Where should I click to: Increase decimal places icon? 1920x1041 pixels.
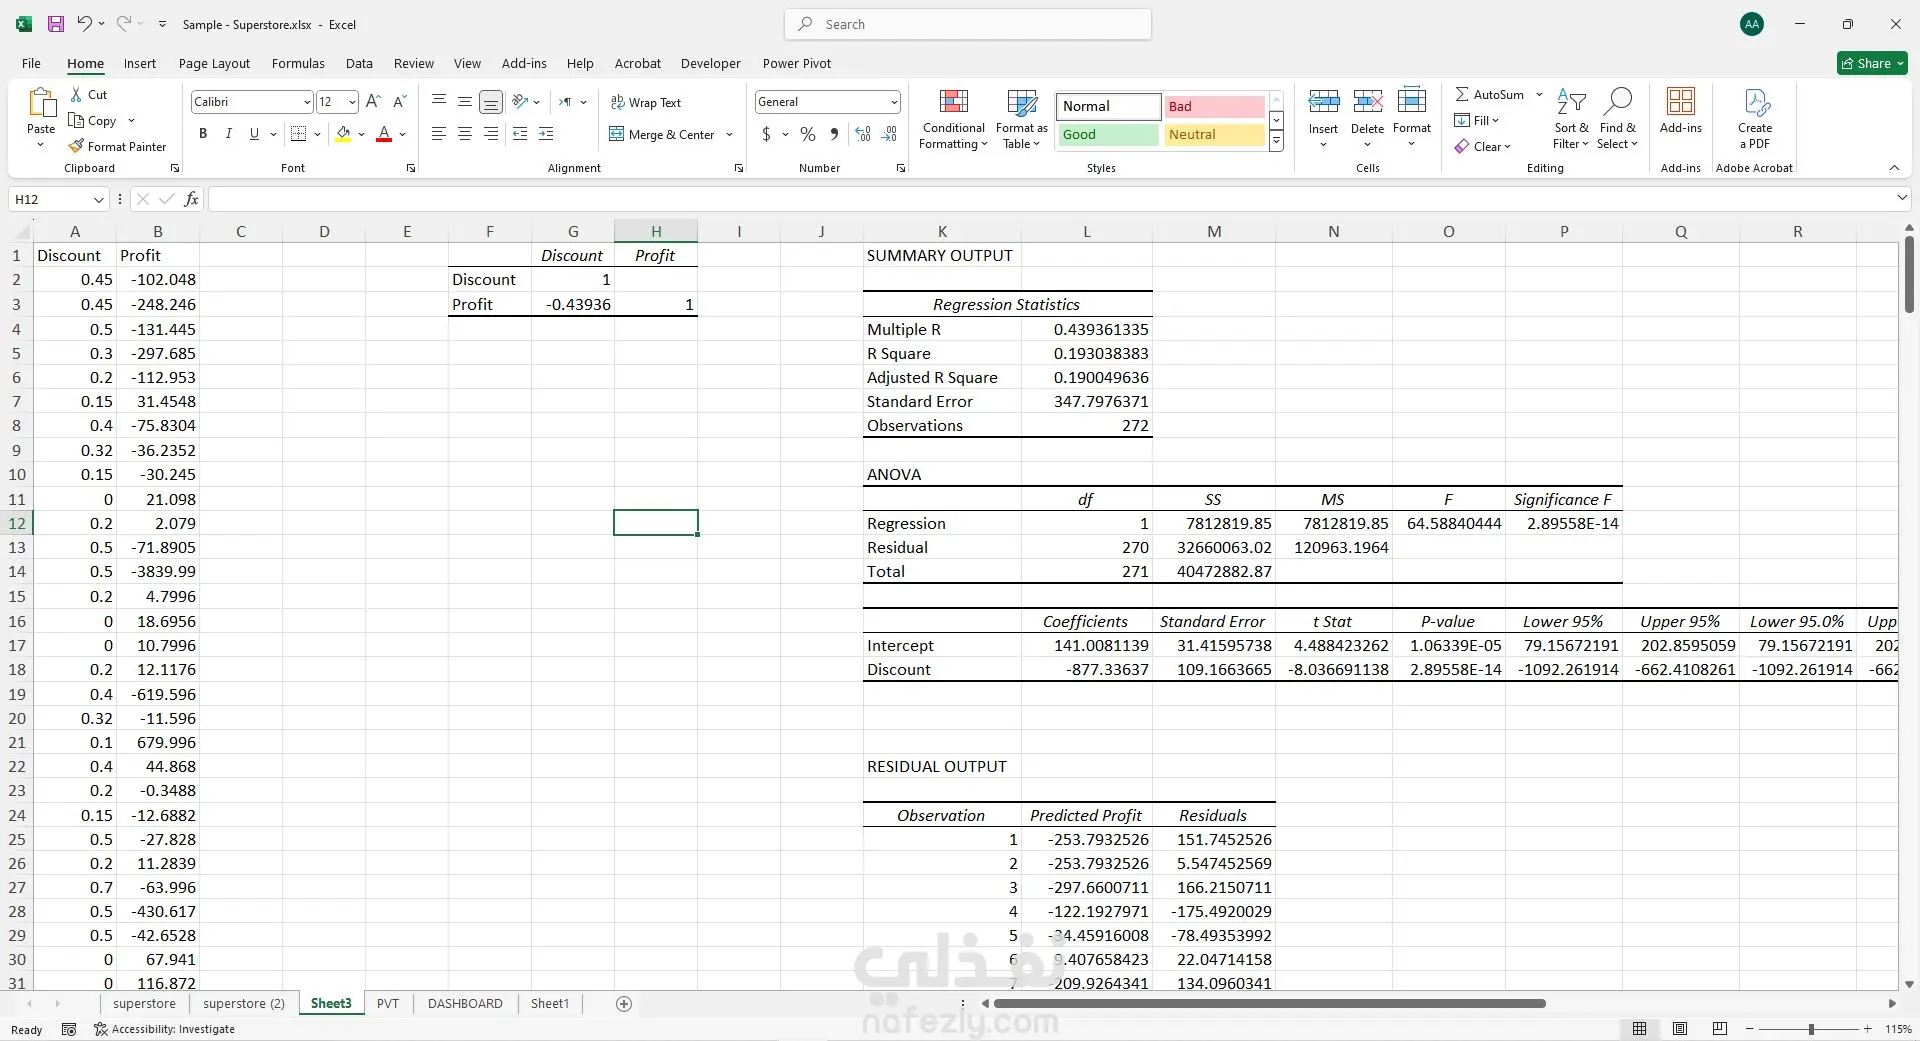tap(863, 133)
